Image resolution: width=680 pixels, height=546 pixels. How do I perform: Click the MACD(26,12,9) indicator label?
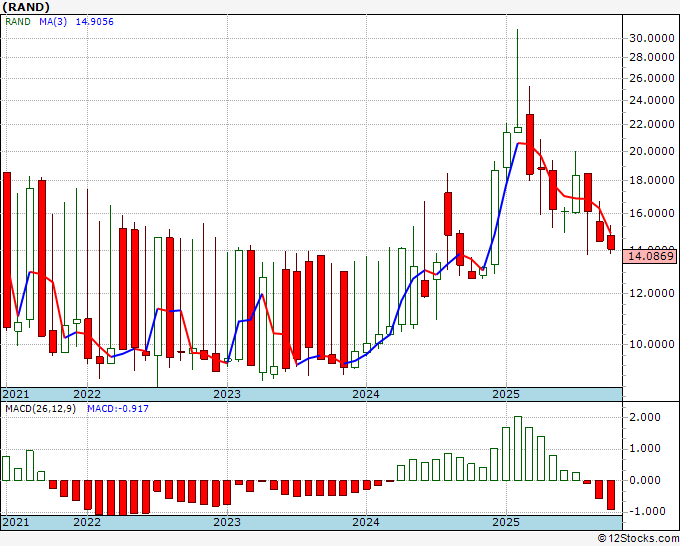40,409
